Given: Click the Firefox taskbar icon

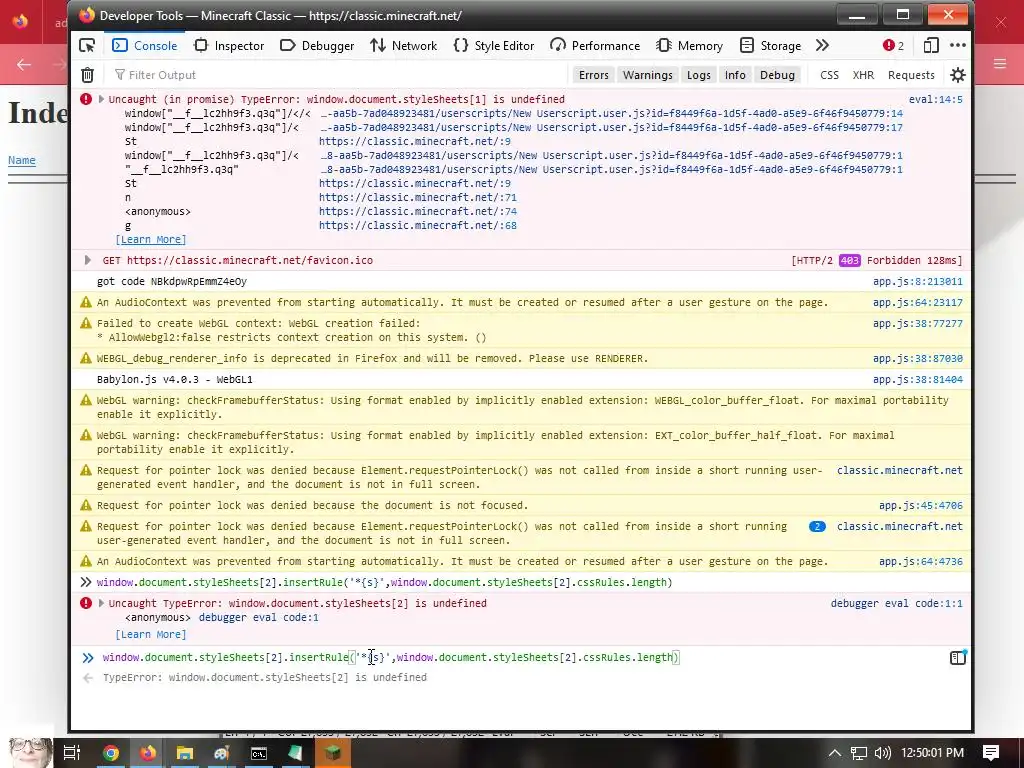Looking at the screenshot, I should click(148, 753).
